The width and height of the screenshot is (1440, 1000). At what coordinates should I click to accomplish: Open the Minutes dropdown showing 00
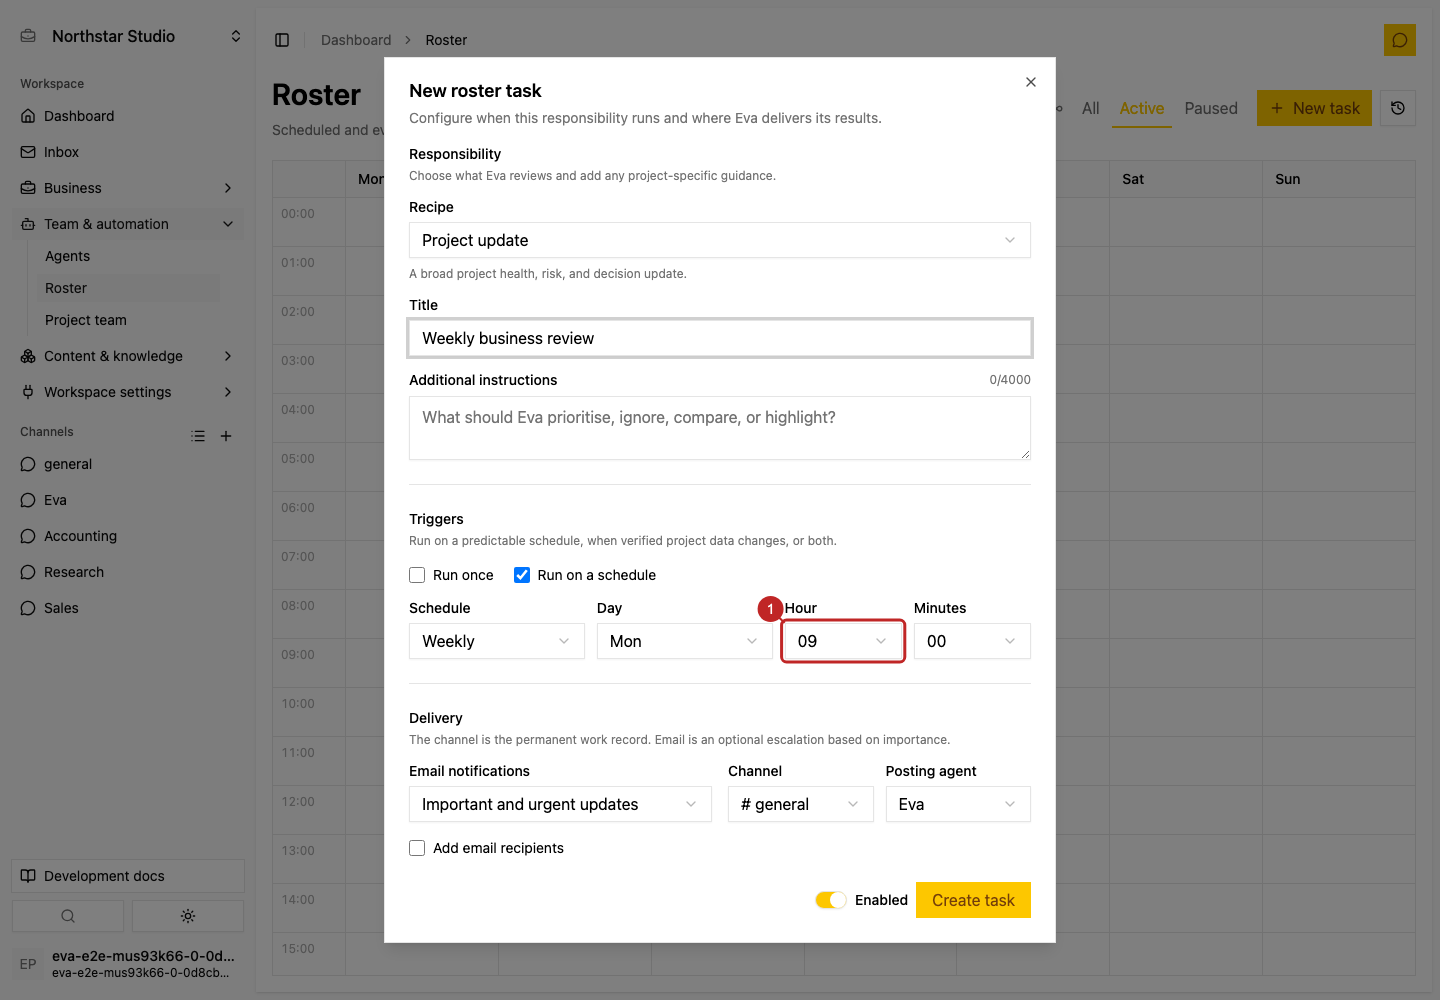click(x=972, y=641)
